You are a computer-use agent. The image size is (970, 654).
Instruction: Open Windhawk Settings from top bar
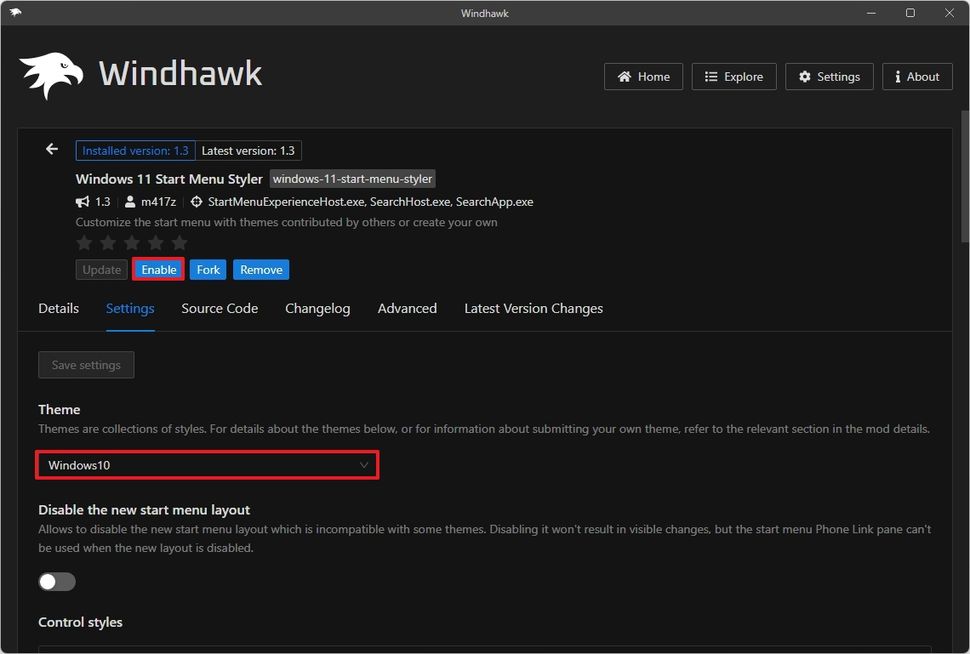(x=829, y=77)
